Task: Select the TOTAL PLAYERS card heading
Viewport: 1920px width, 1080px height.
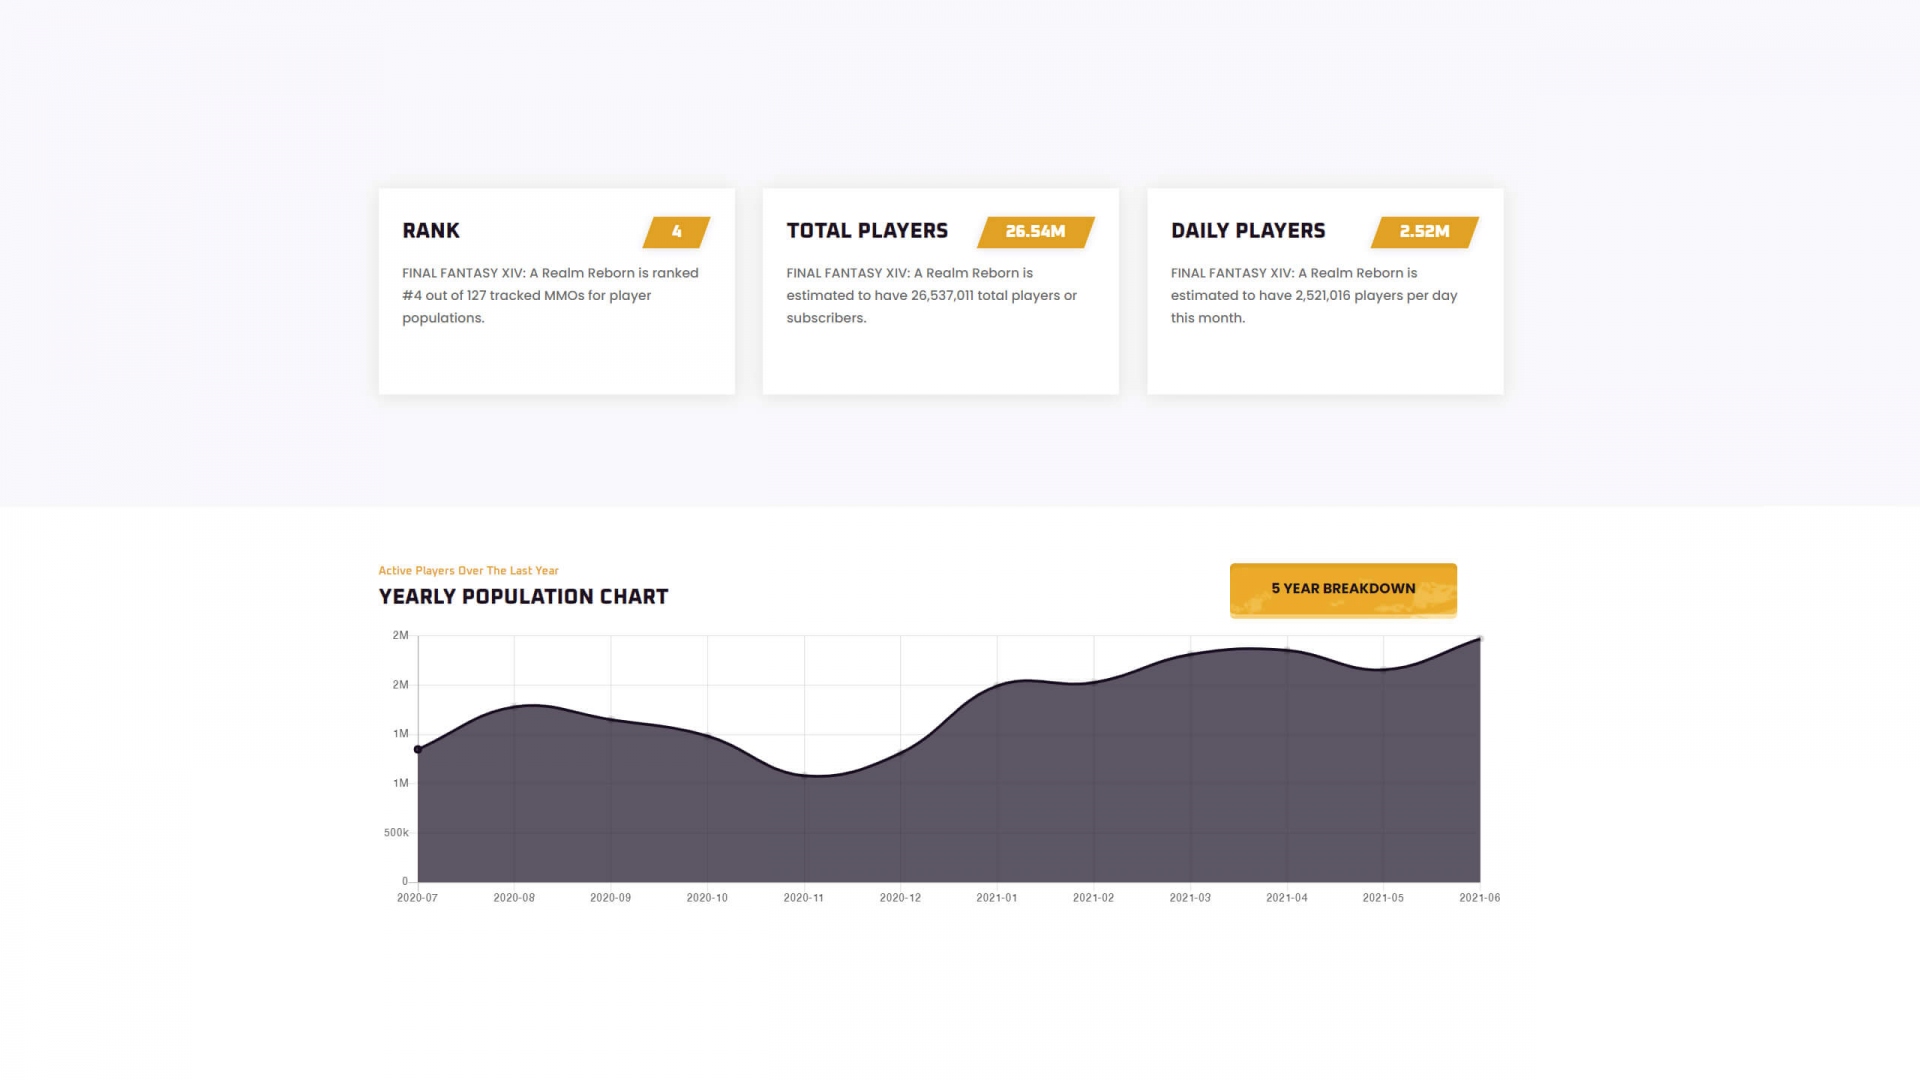Action: pos(867,231)
